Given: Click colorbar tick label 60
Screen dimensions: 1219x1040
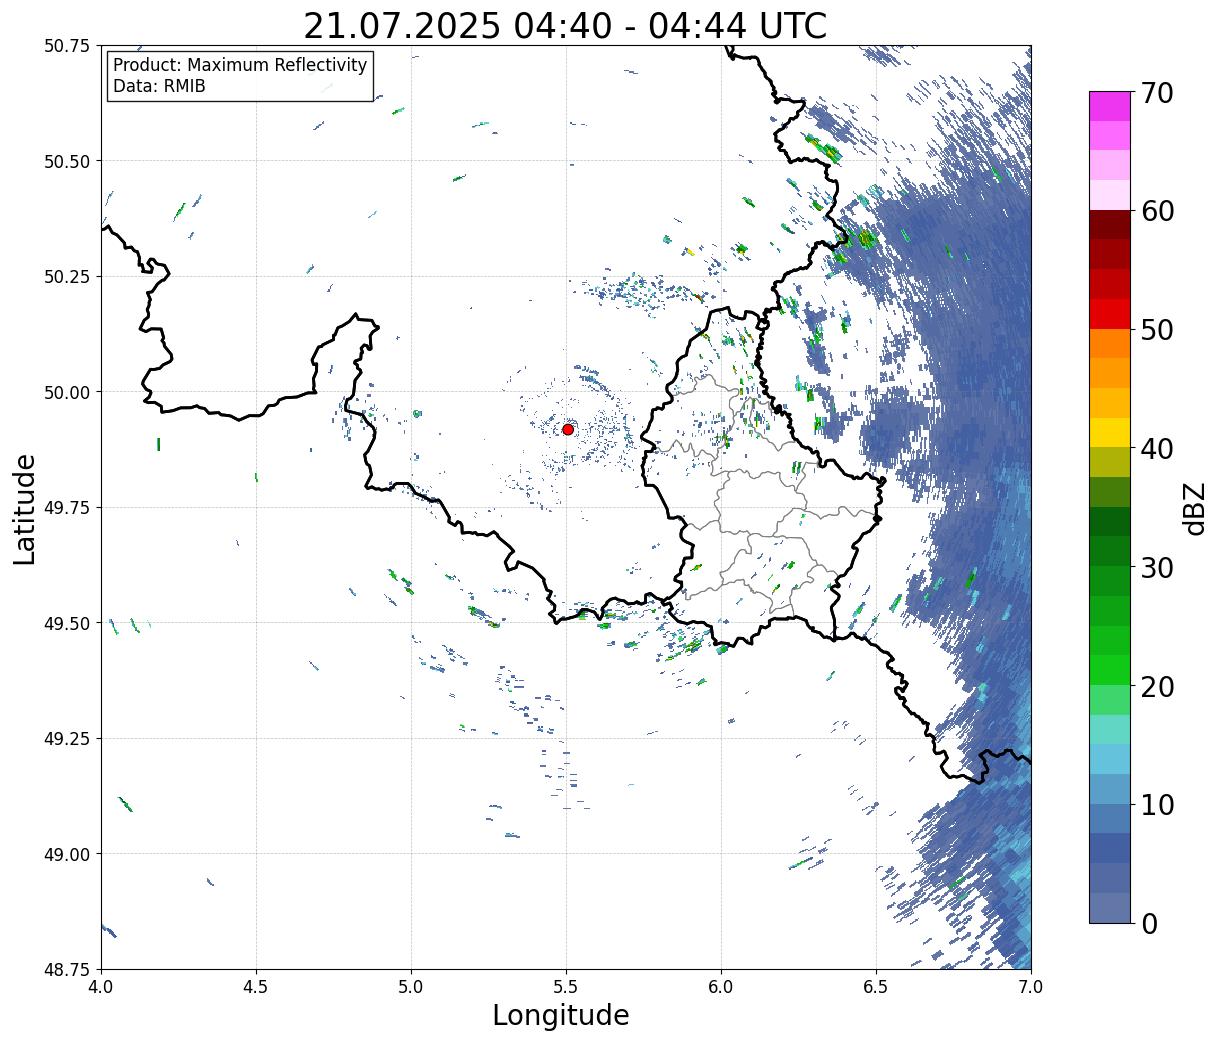Looking at the screenshot, I should 1157,211.
